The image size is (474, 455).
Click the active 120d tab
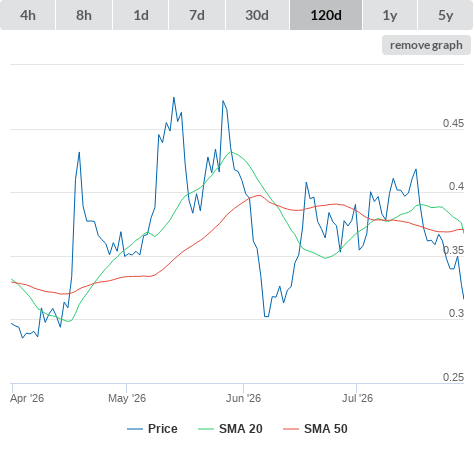coord(326,15)
